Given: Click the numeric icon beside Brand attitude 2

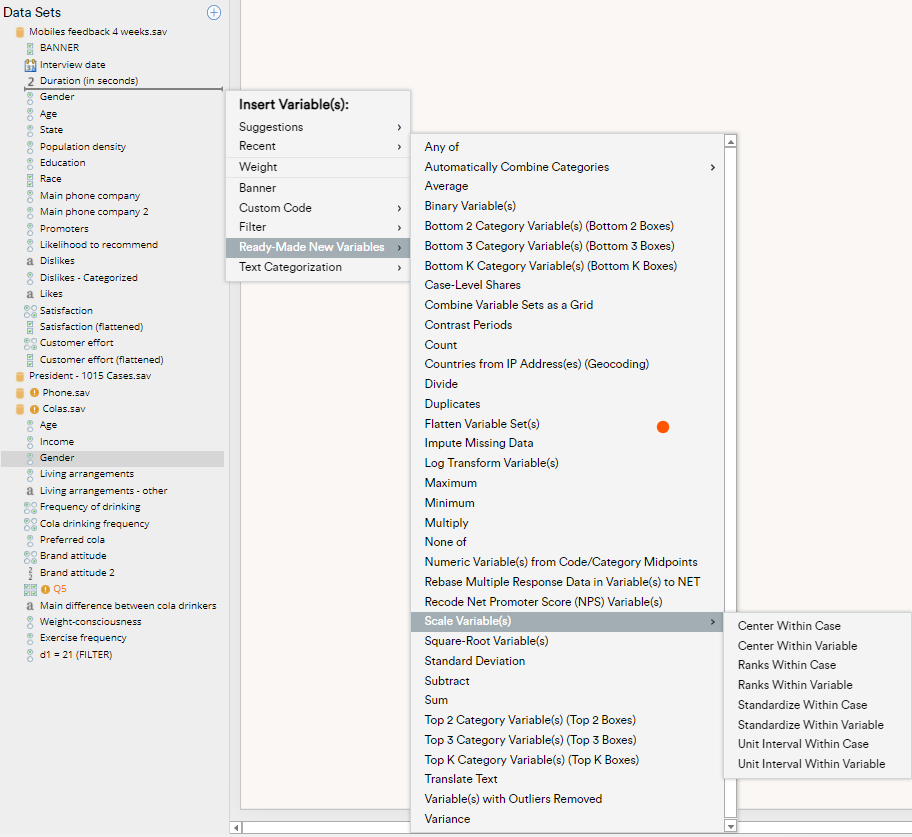Looking at the screenshot, I should pos(30,573).
